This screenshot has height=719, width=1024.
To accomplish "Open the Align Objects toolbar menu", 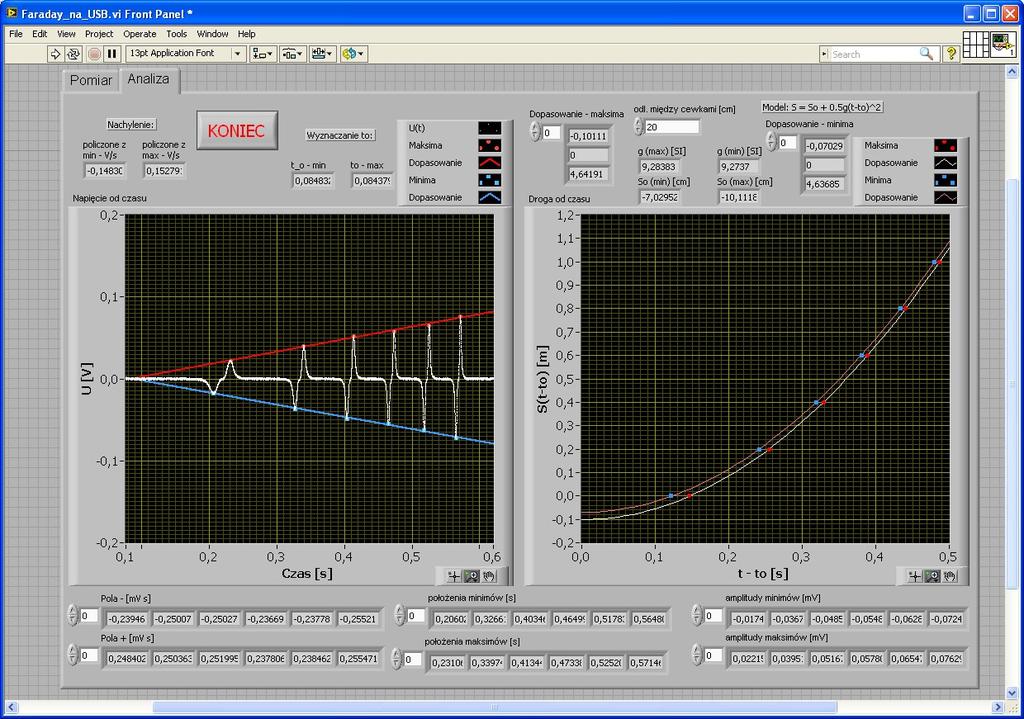I will [x=263, y=54].
